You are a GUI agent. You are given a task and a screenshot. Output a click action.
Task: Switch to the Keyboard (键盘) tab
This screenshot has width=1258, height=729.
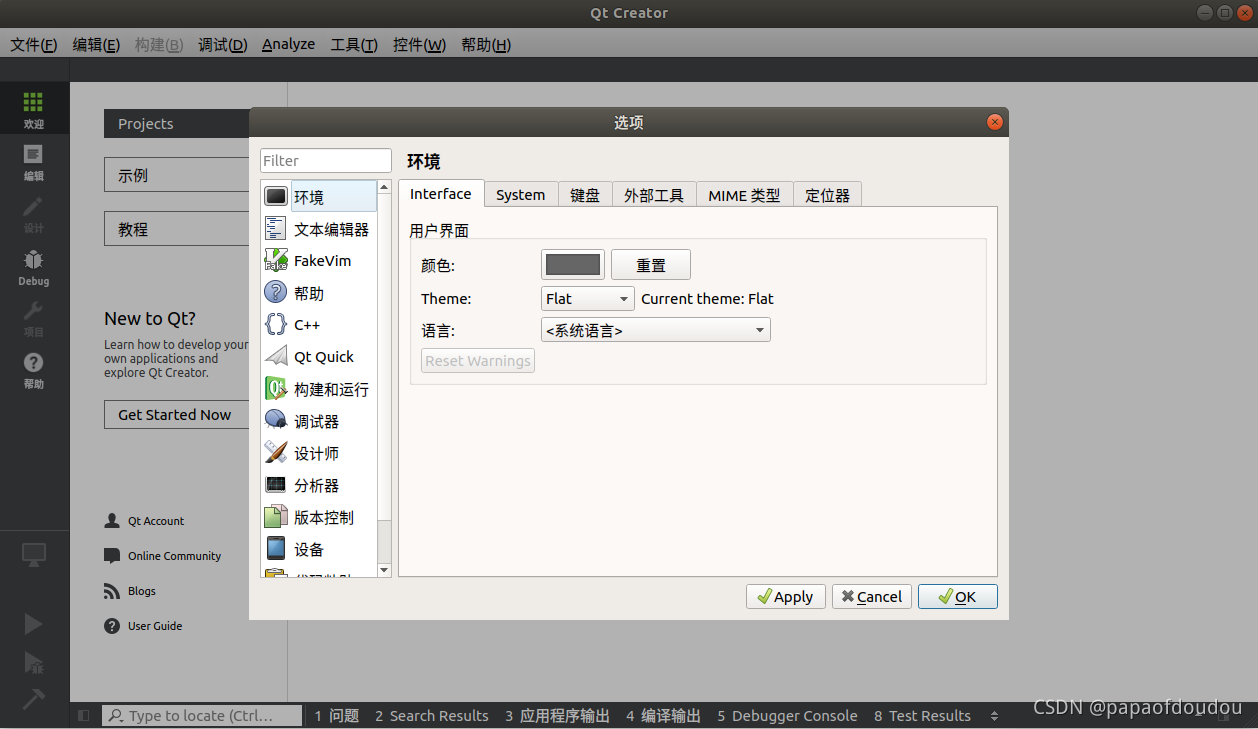585,195
